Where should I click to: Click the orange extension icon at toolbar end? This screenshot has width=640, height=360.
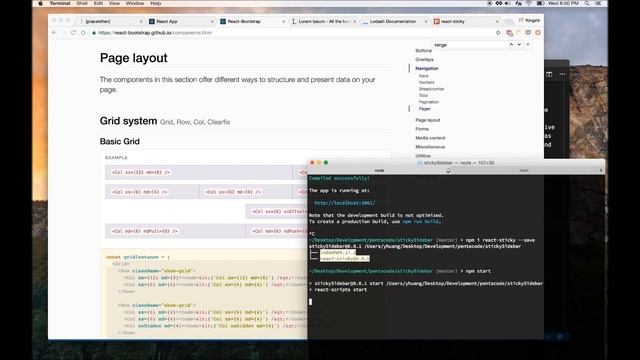(538, 33)
